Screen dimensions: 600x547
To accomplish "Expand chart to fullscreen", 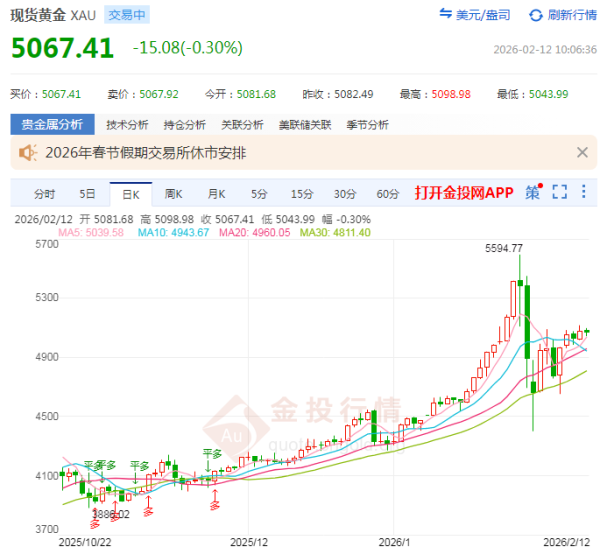I will [x=559, y=192].
